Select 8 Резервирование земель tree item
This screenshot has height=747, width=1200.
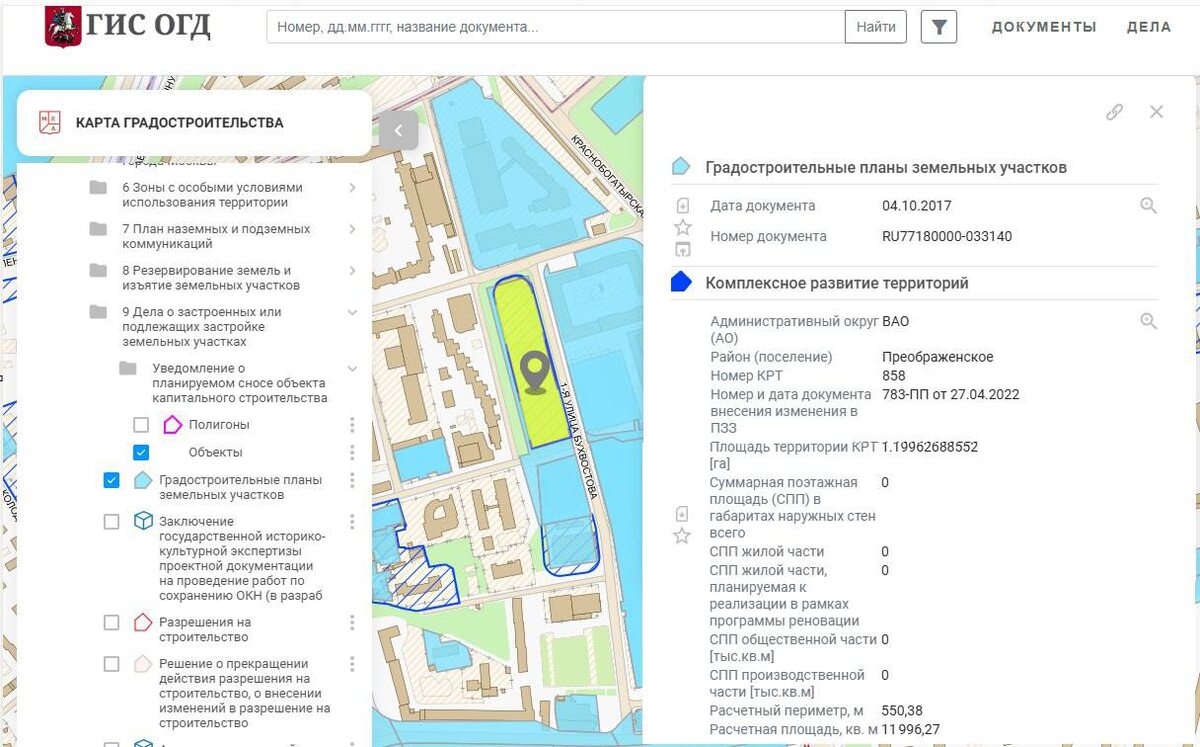pos(211,278)
